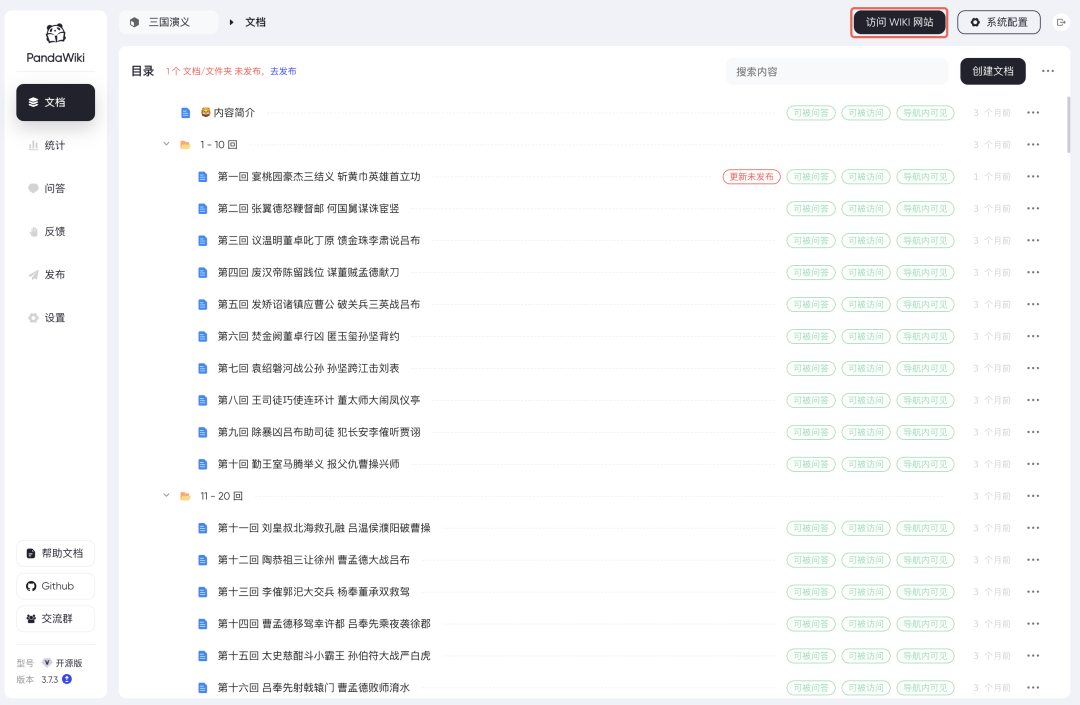
Task: Click the logout icon top right
Action: [x=1062, y=22]
